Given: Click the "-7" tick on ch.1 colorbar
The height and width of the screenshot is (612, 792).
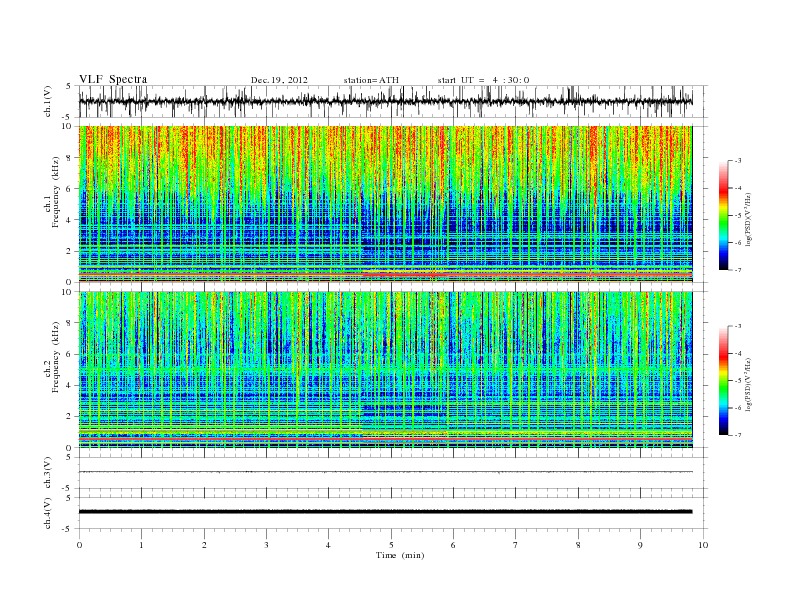Looking at the screenshot, I should tap(738, 270).
